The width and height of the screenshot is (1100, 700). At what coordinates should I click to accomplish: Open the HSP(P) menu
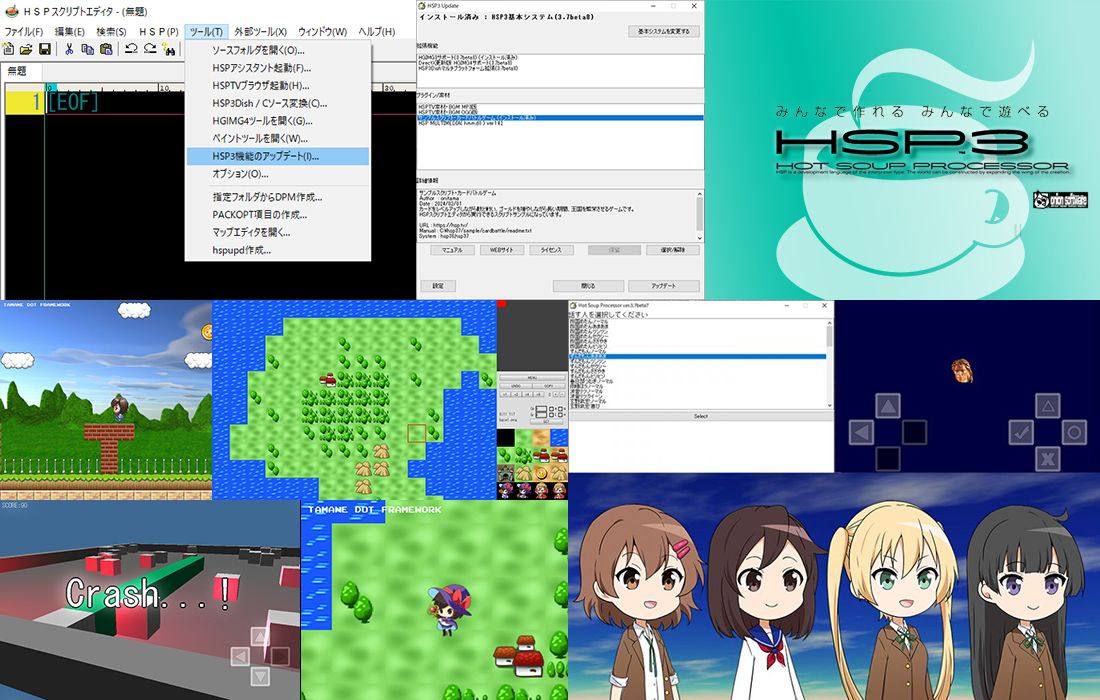[159, 32]
